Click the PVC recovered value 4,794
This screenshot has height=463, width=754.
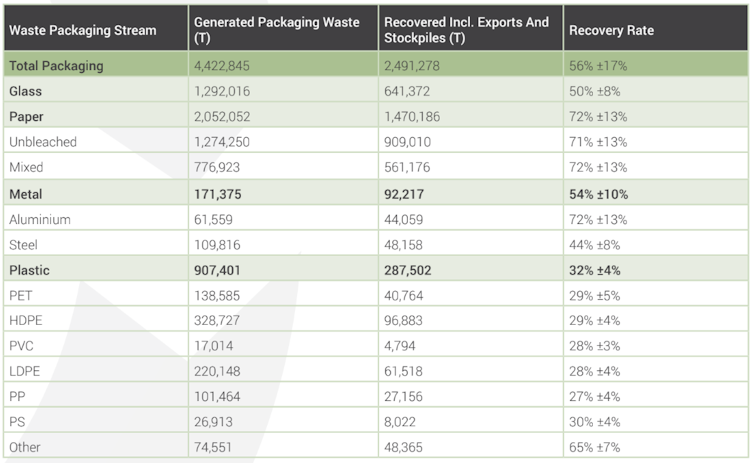click(401, 346)
